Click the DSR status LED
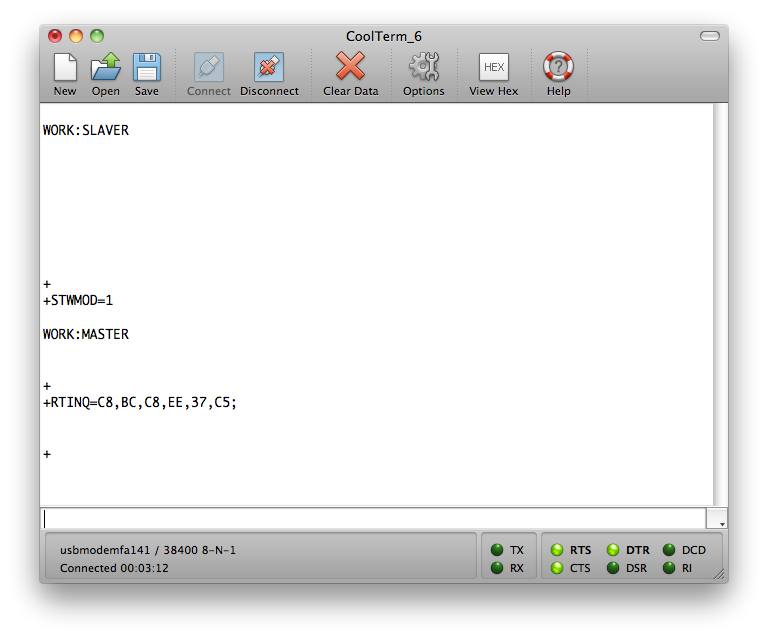The width and height of the screenshot is (768, 638). [613, 568]
